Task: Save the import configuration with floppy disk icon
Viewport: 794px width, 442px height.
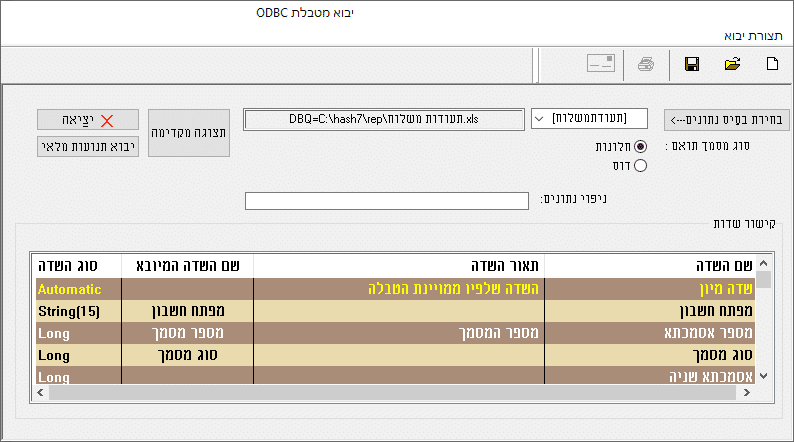Action: tap(692, 64)
